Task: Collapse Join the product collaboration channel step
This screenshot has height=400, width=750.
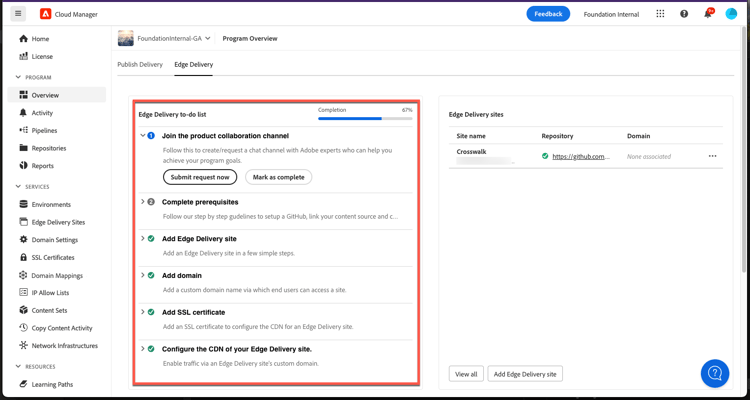Action: [x=143, y=135]
